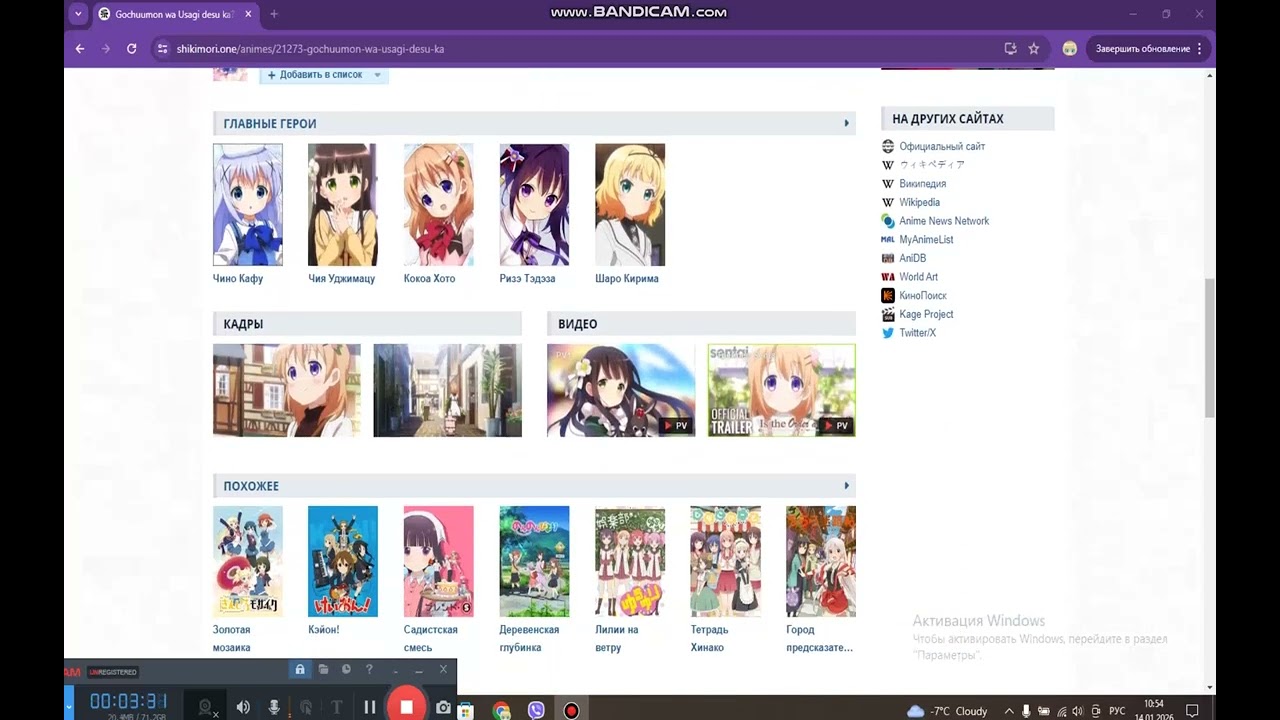The height and width of the screenshot is (720, 1280).
Task: Toggle the Bandicam lock icon
Action: (x=299, y=670)
